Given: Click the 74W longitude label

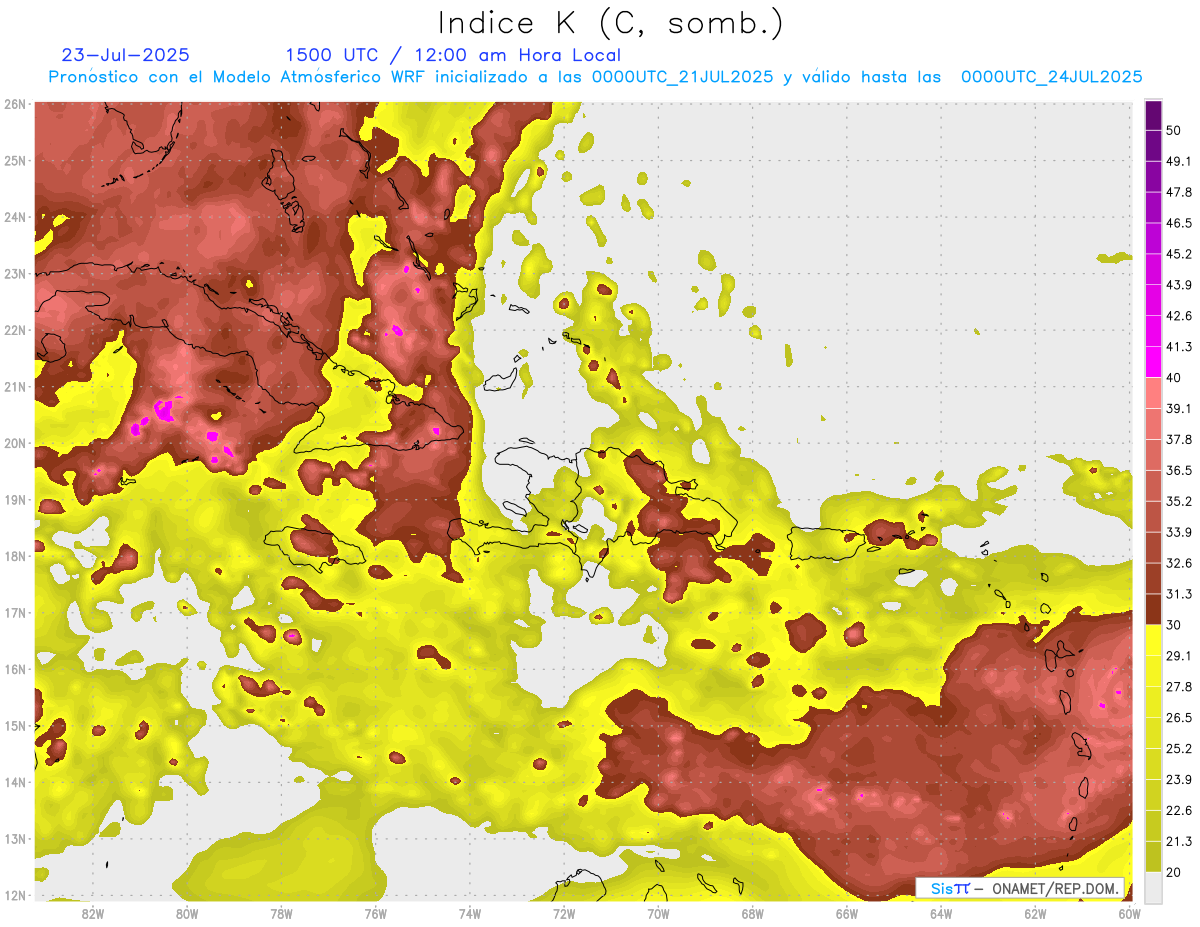Looking at the screenshot, I should click(470, 913).
